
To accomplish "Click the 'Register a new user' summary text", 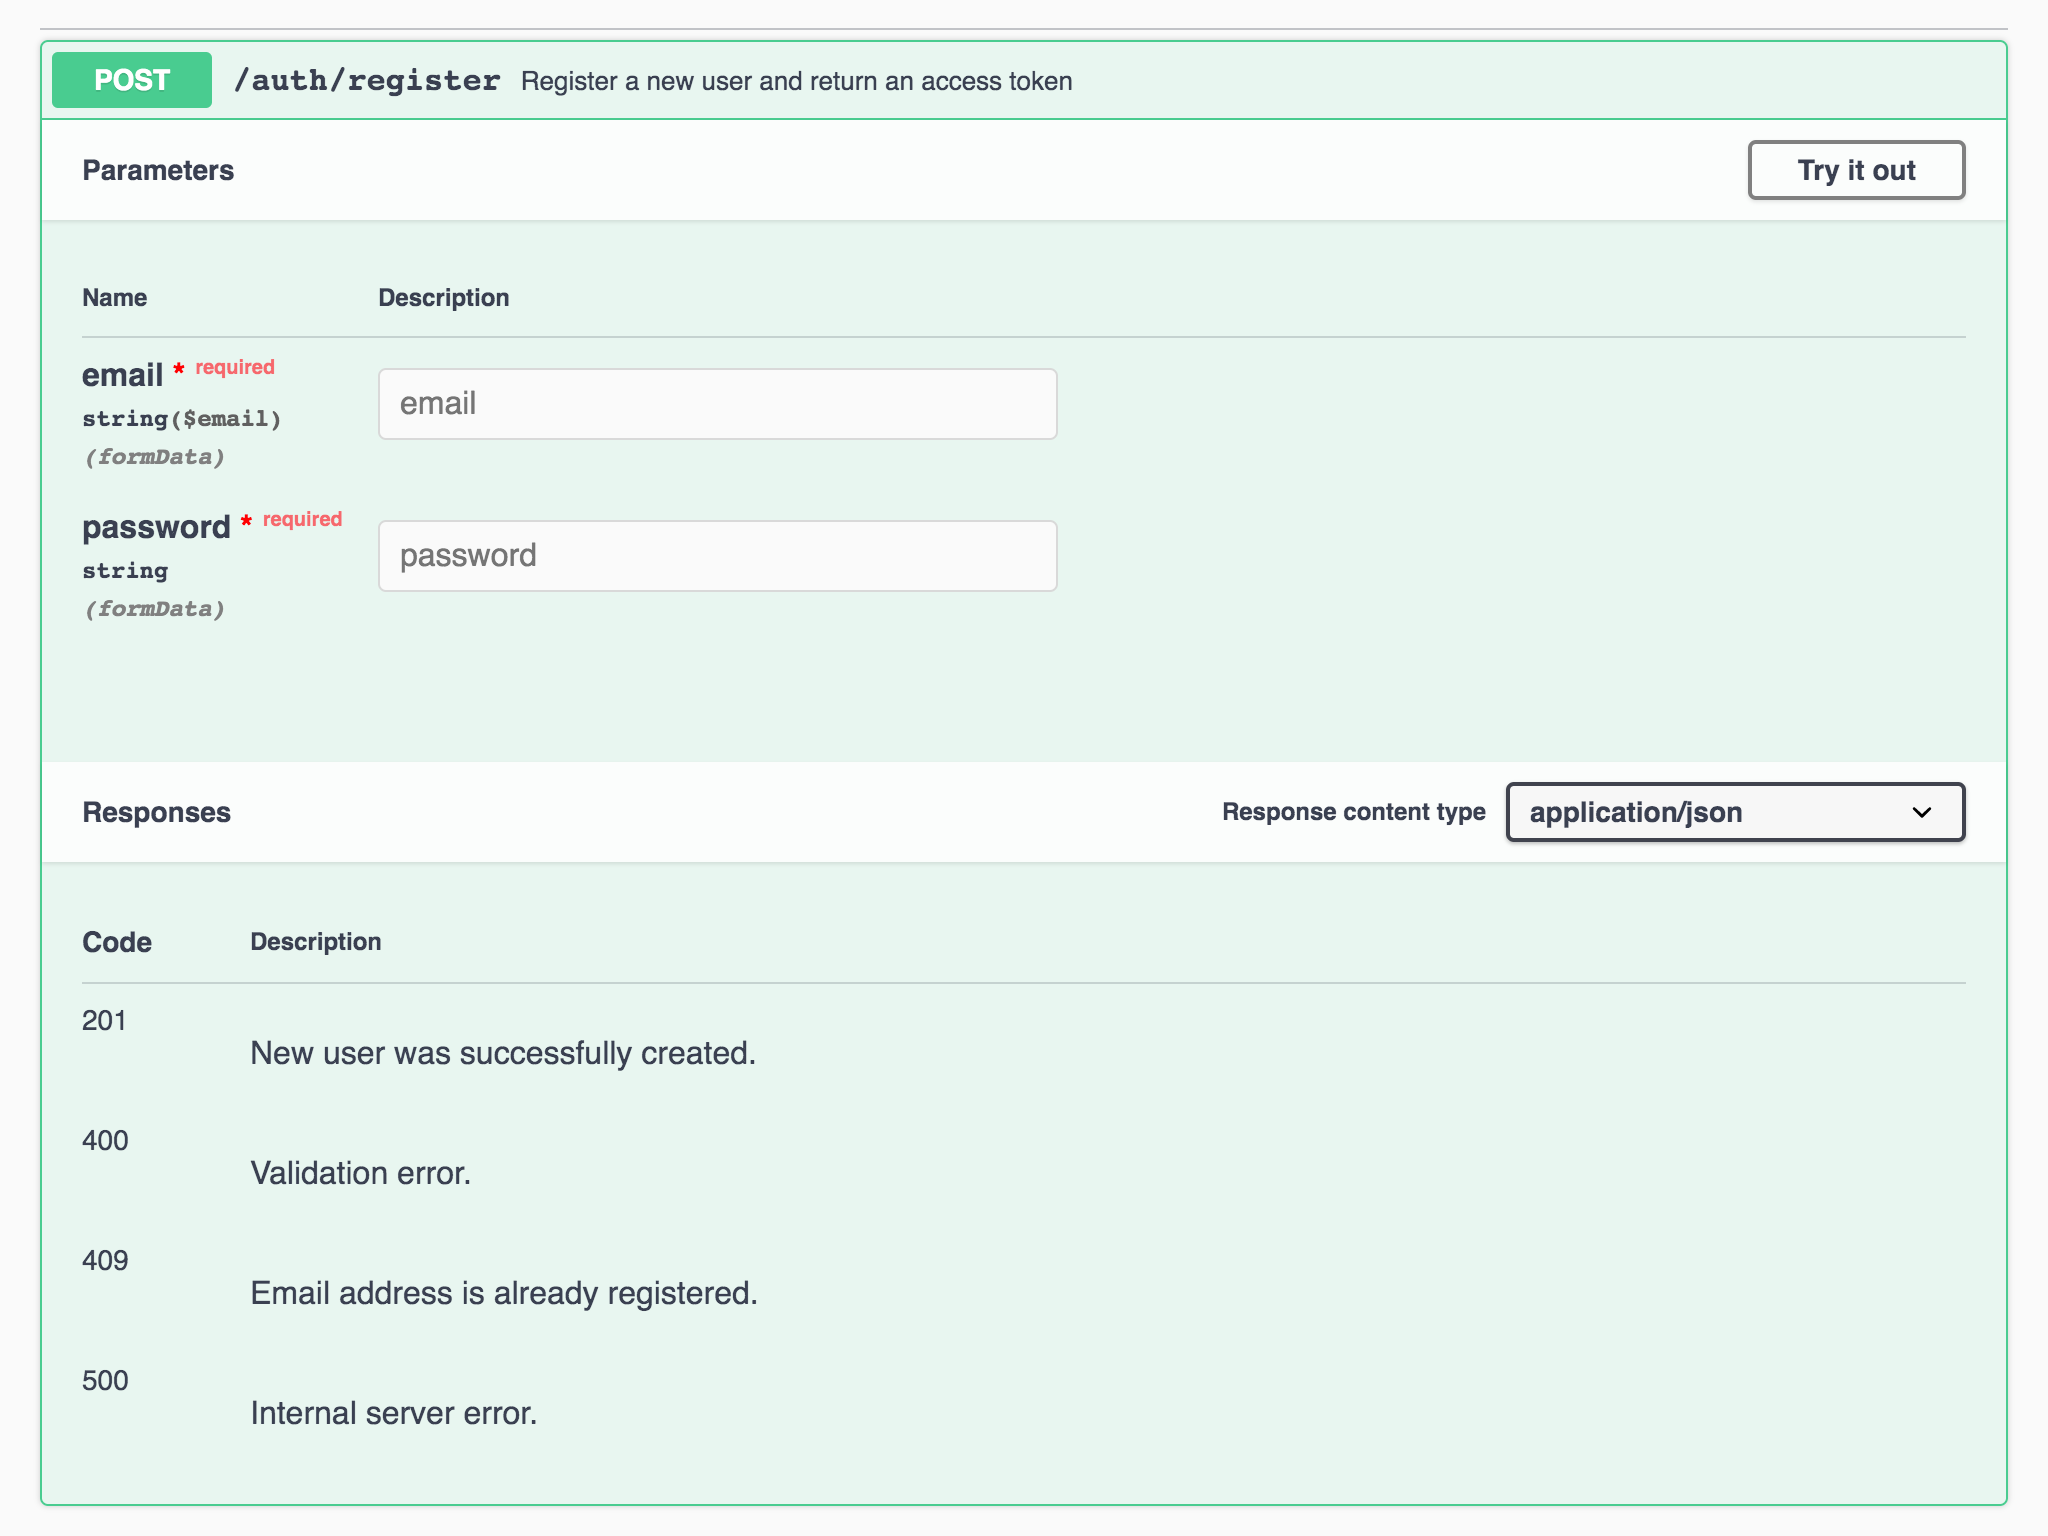I will 796,81.
